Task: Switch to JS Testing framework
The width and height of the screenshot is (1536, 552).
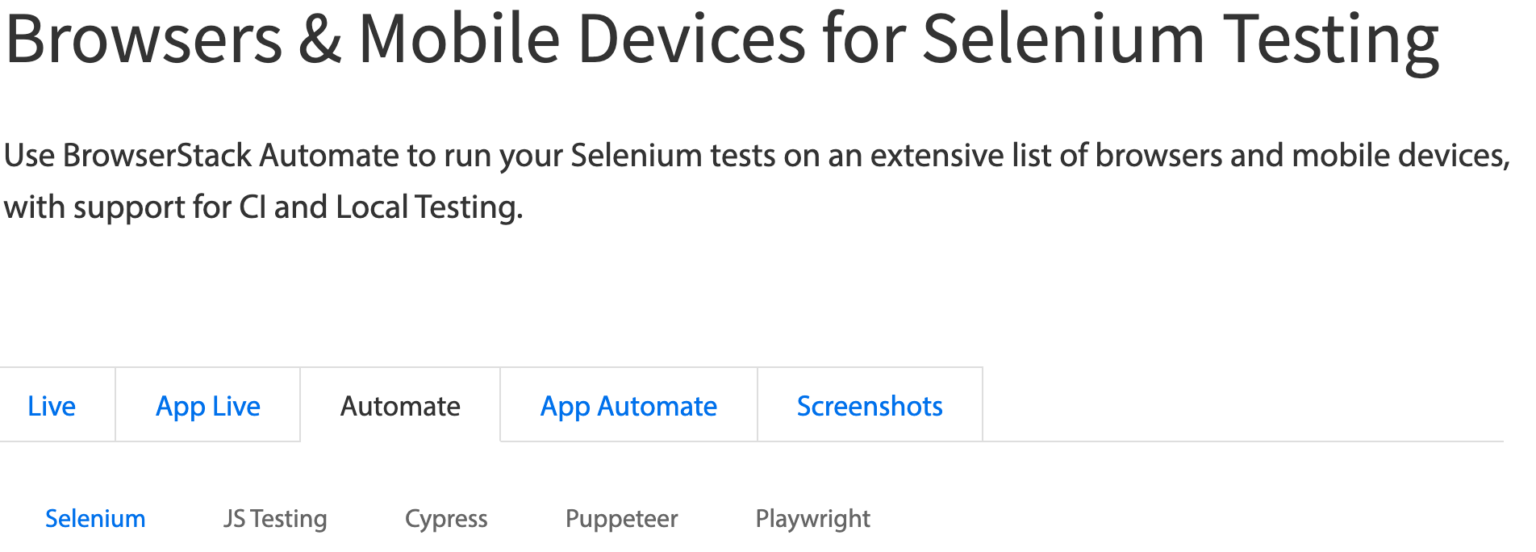Action: (274, 519)
